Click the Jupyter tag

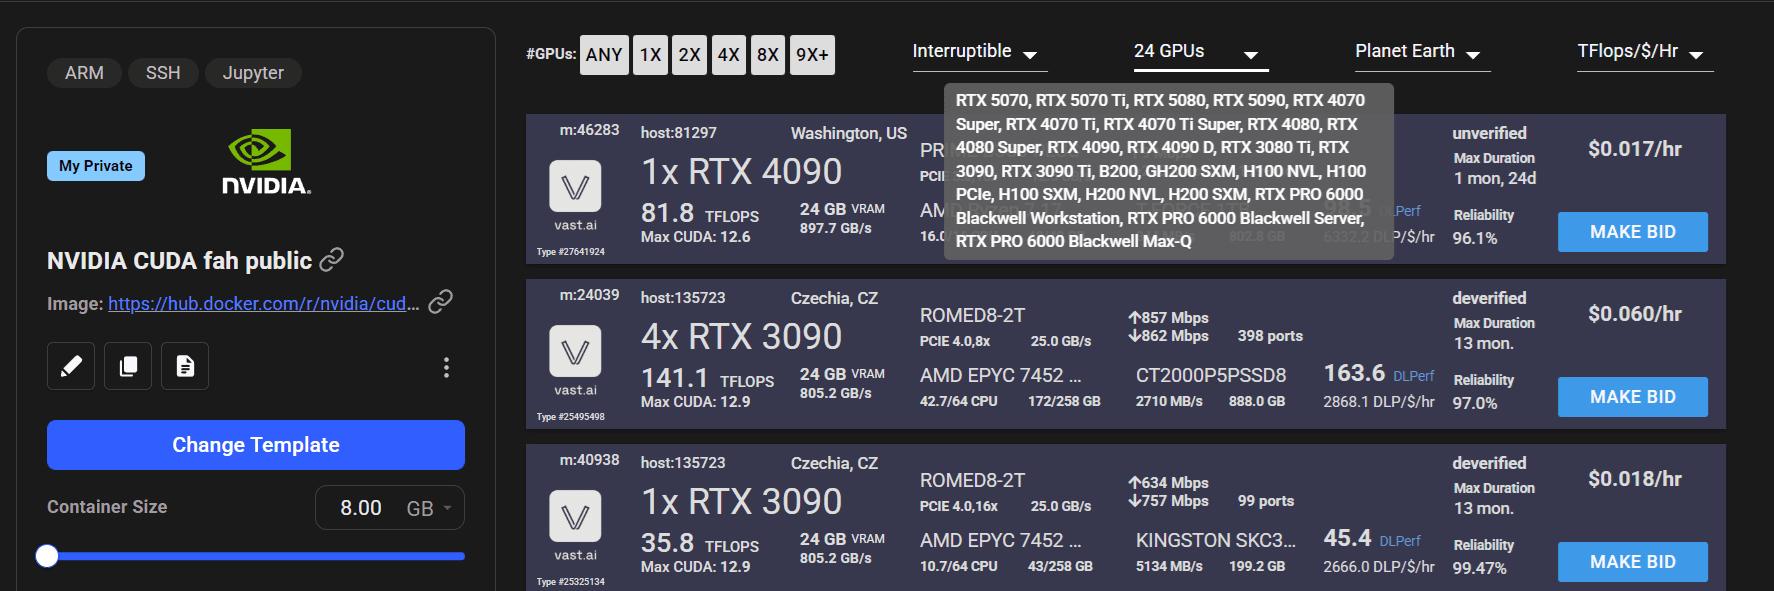click(x=253, y=73)
